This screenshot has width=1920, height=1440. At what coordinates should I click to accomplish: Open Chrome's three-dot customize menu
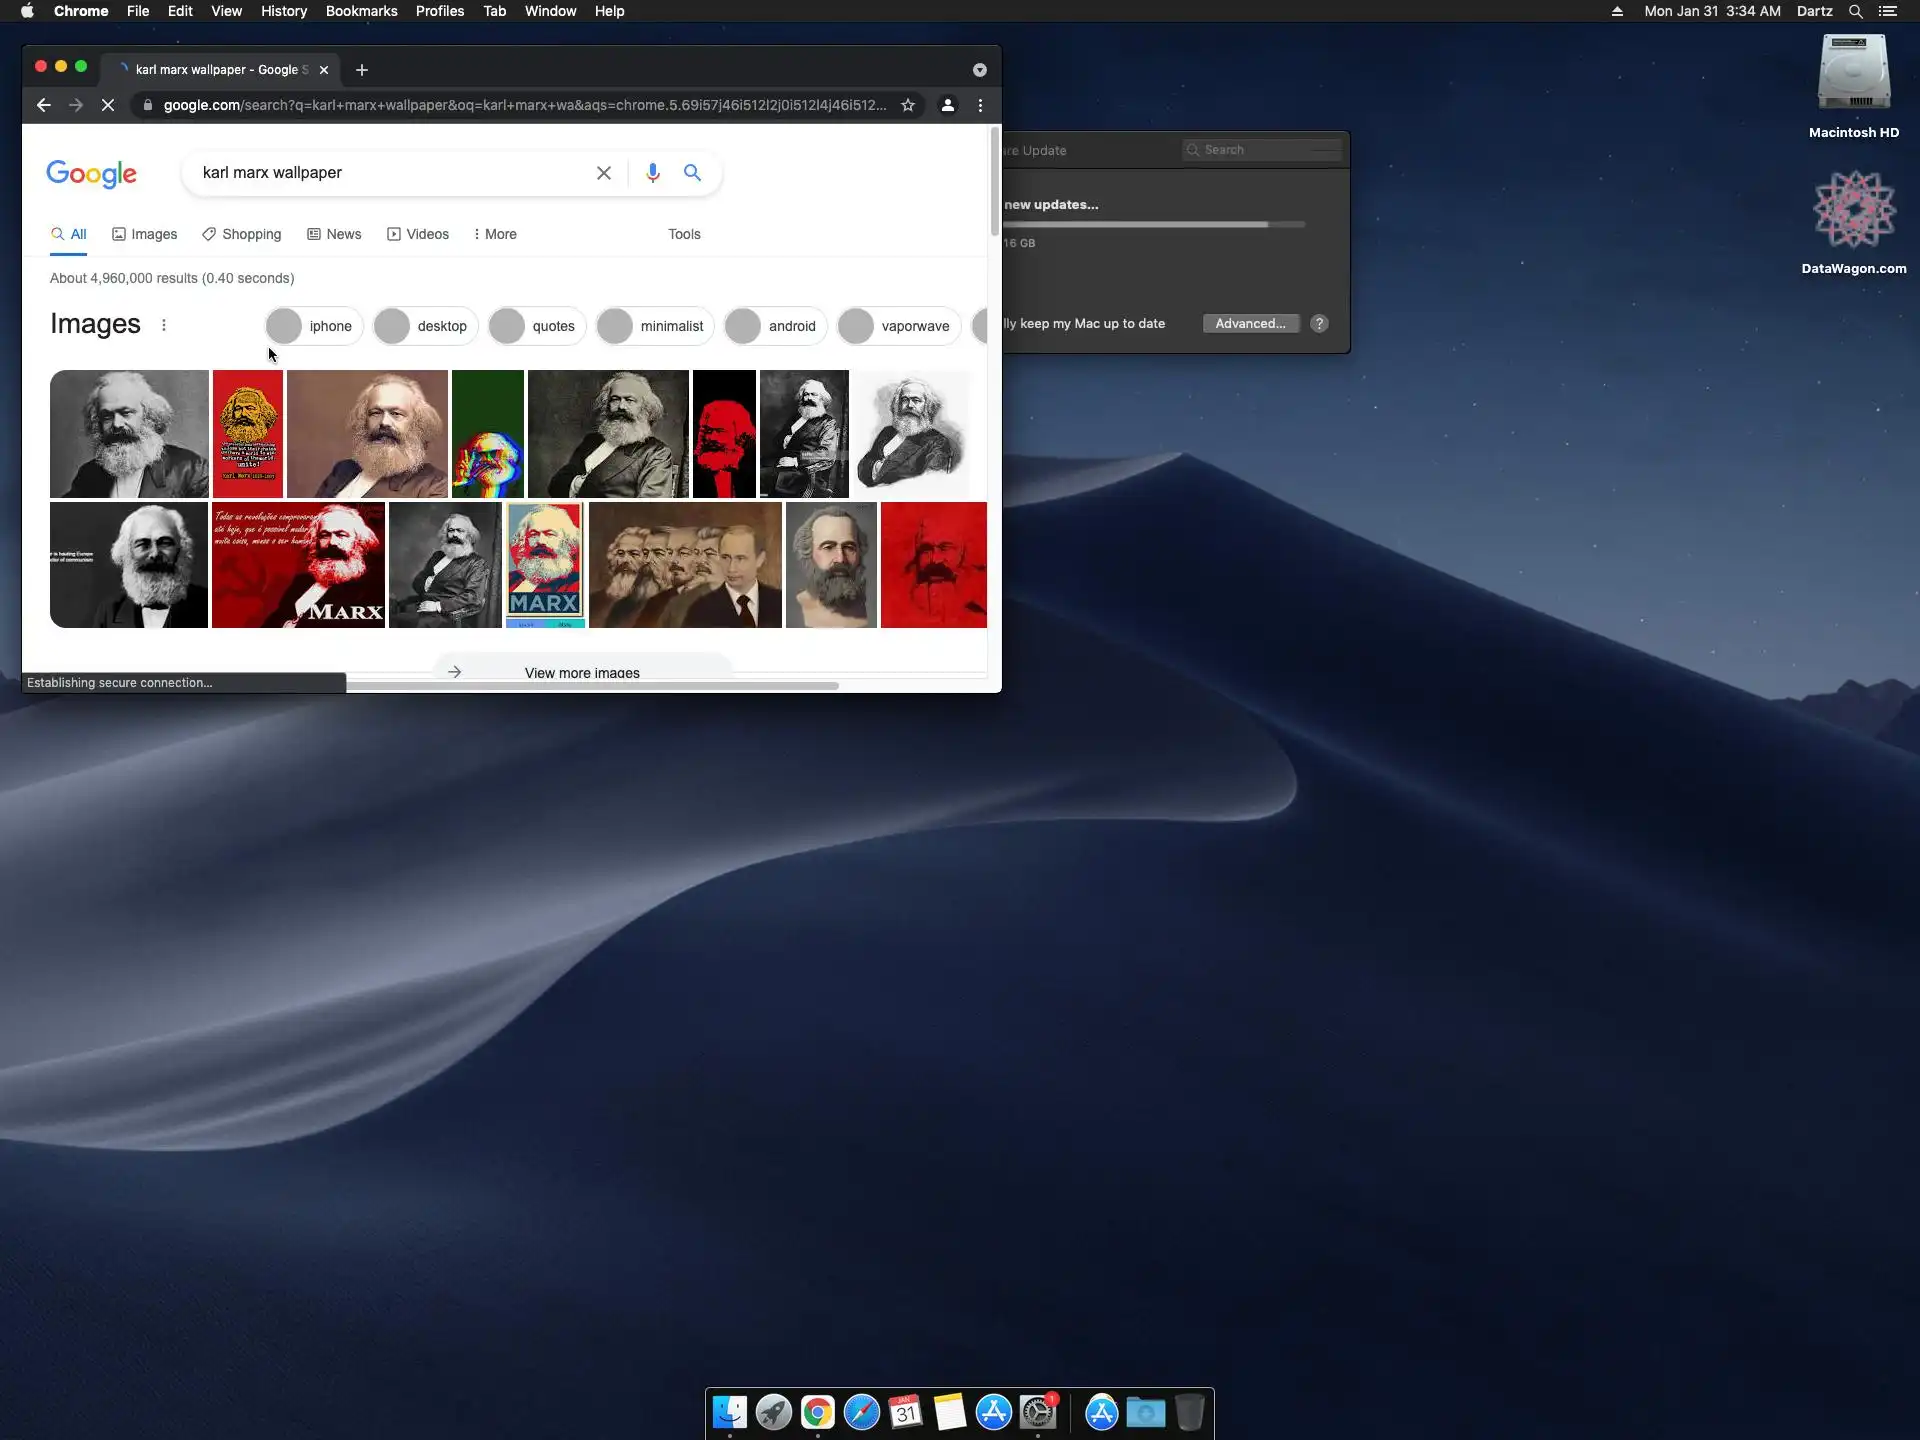coord(980,105)
